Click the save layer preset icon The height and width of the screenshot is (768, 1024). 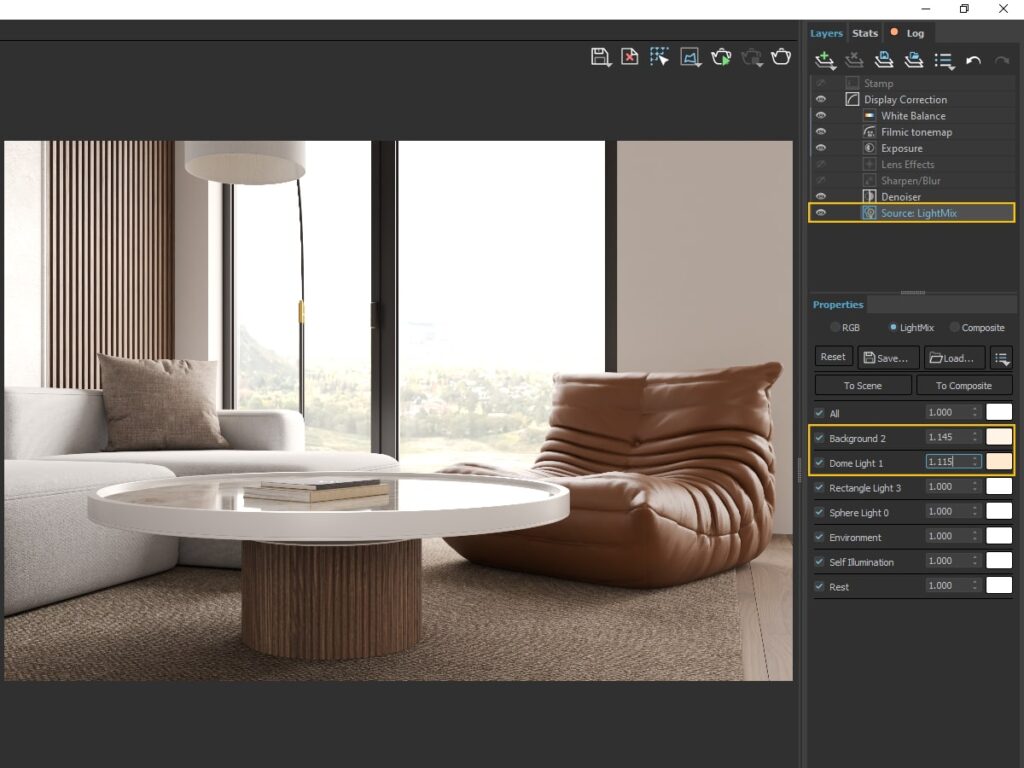click(884, 61)
